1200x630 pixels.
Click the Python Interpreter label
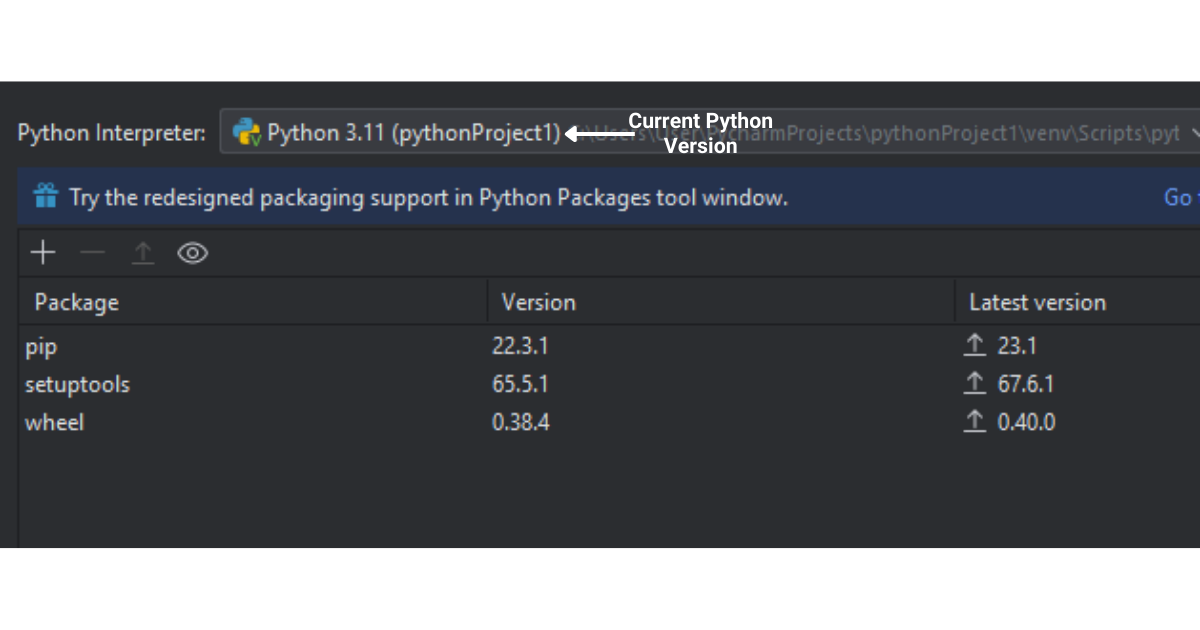coord(112,133)
